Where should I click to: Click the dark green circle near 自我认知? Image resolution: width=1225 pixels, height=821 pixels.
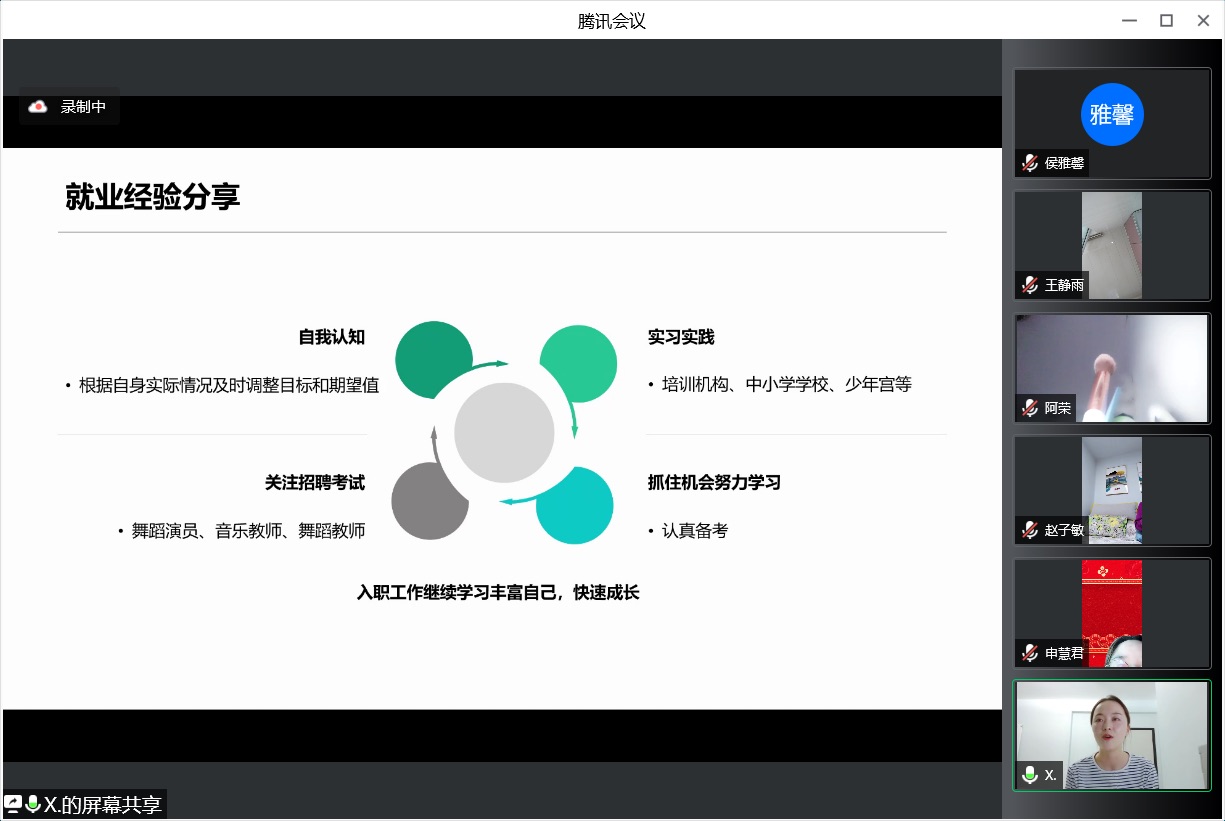433,359
